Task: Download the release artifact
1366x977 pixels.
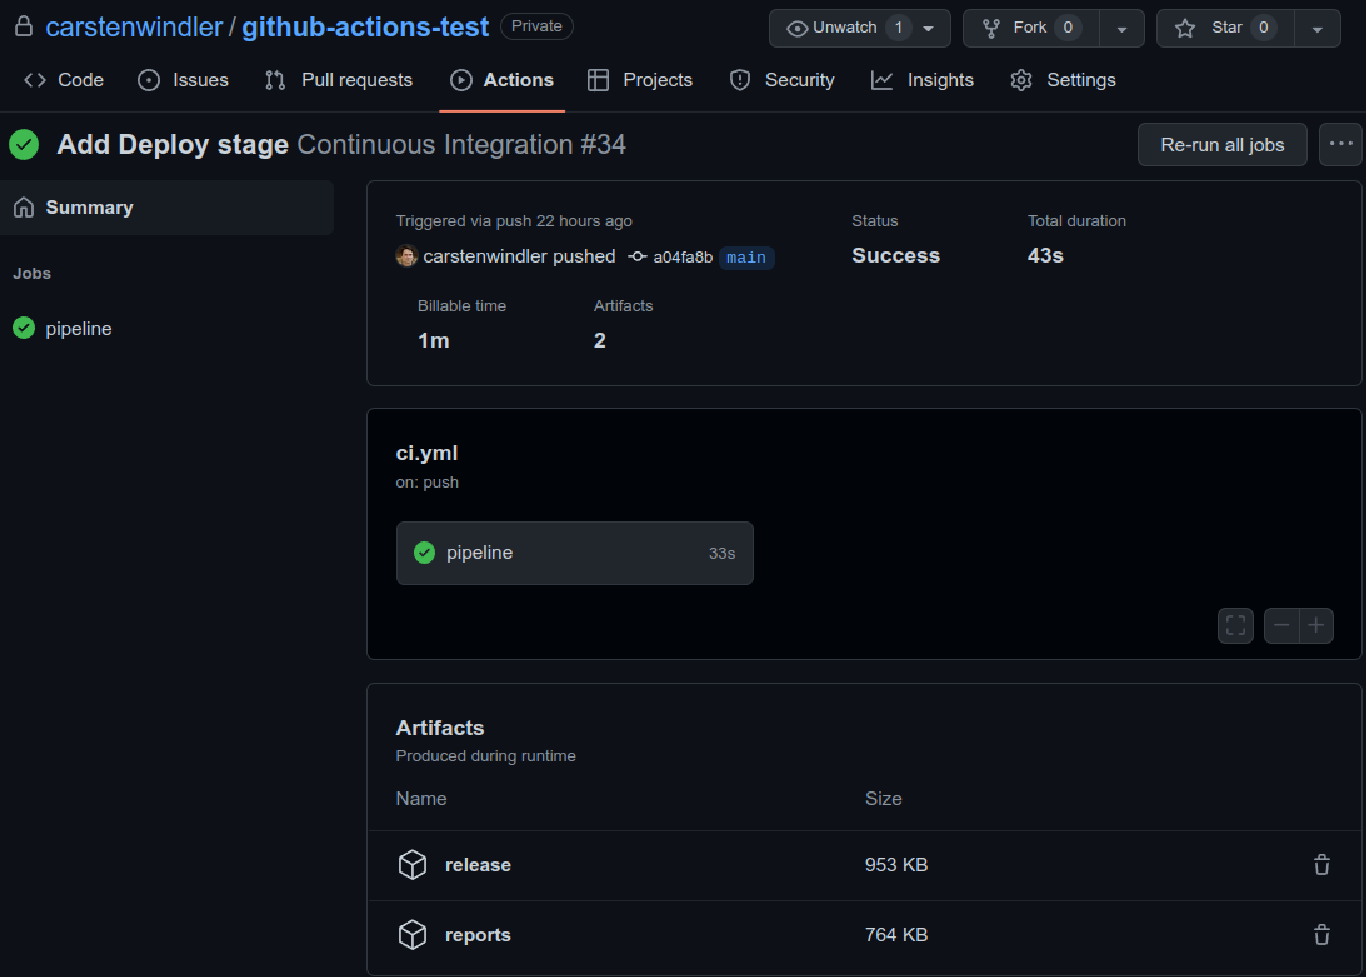Action: (x=477, y=865)
